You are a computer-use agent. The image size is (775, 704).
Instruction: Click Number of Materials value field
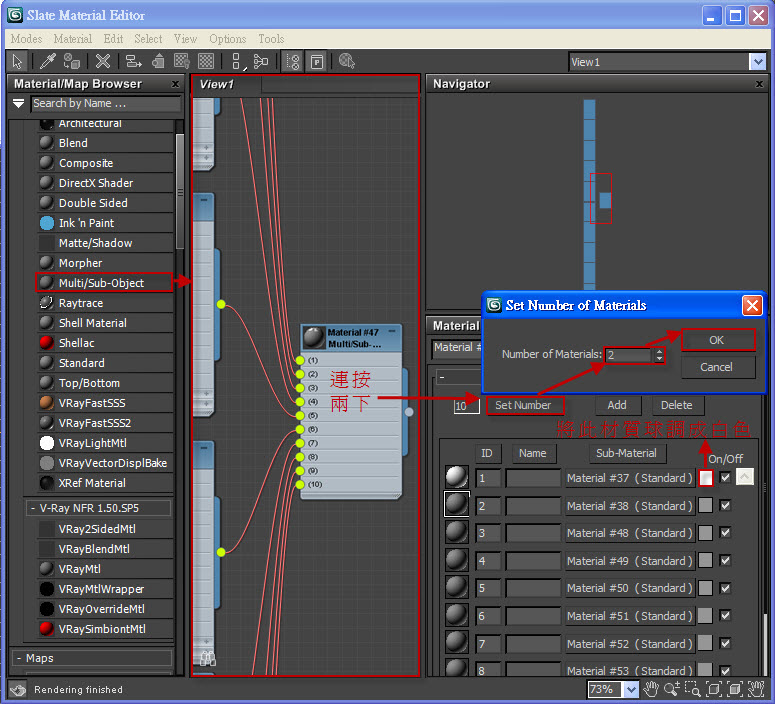629,355
